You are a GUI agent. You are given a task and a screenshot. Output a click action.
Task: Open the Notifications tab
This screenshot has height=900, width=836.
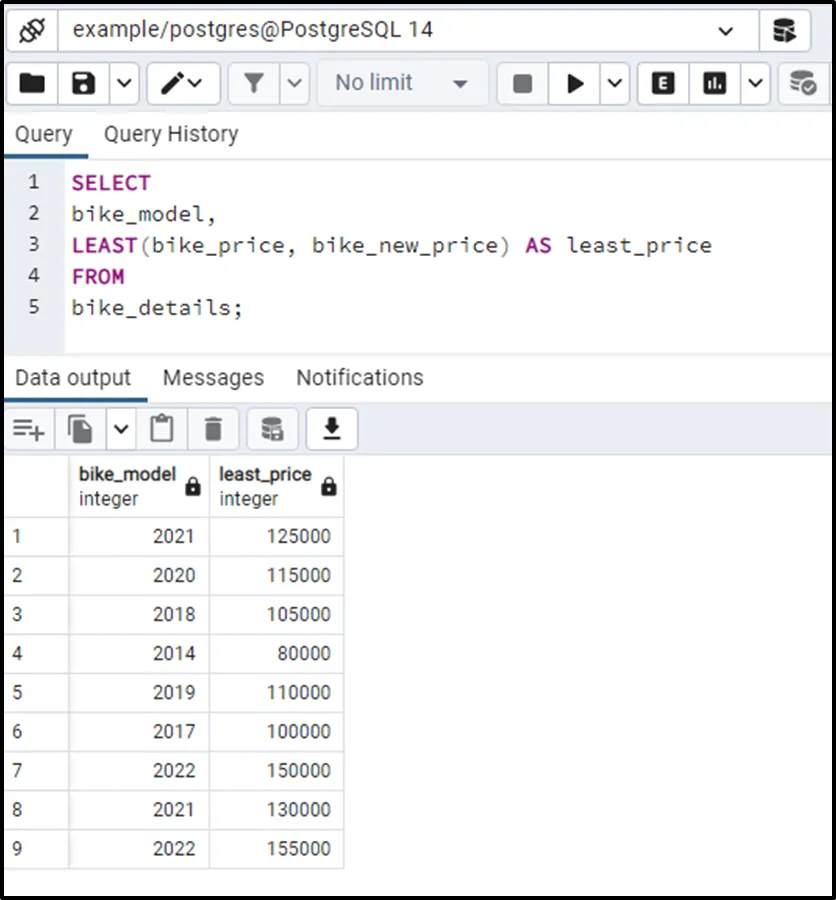click(x=359, y=378)
